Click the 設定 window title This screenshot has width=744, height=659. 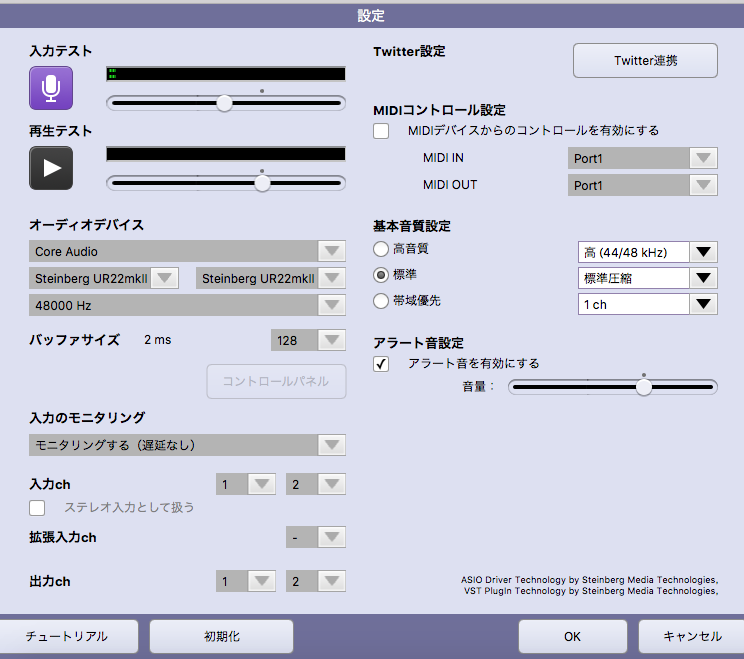point(371,16)
